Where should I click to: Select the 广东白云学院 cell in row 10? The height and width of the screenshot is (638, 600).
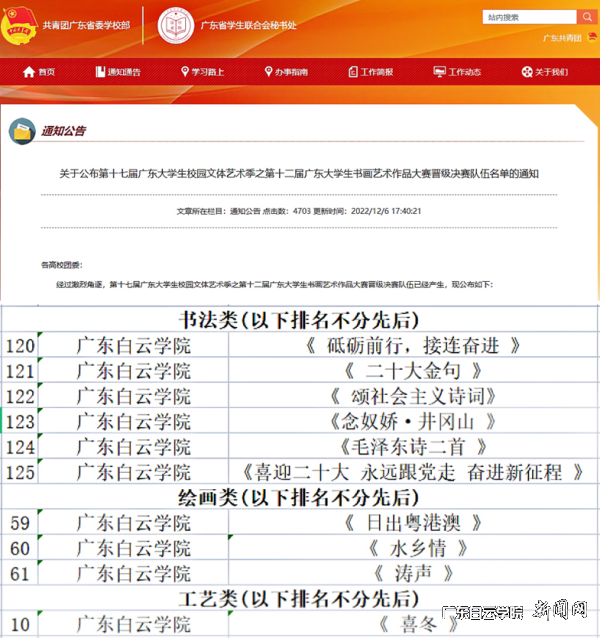(x=133, y=624)
